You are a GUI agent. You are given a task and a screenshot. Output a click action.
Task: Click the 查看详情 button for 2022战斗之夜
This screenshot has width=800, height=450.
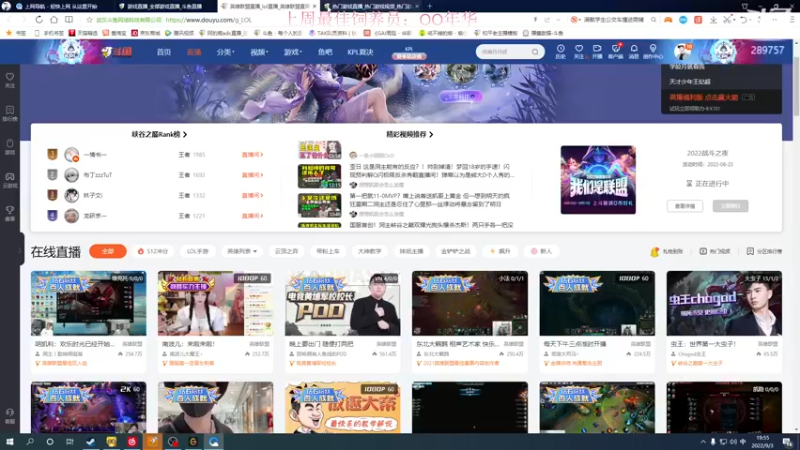[x=685, y=206]
